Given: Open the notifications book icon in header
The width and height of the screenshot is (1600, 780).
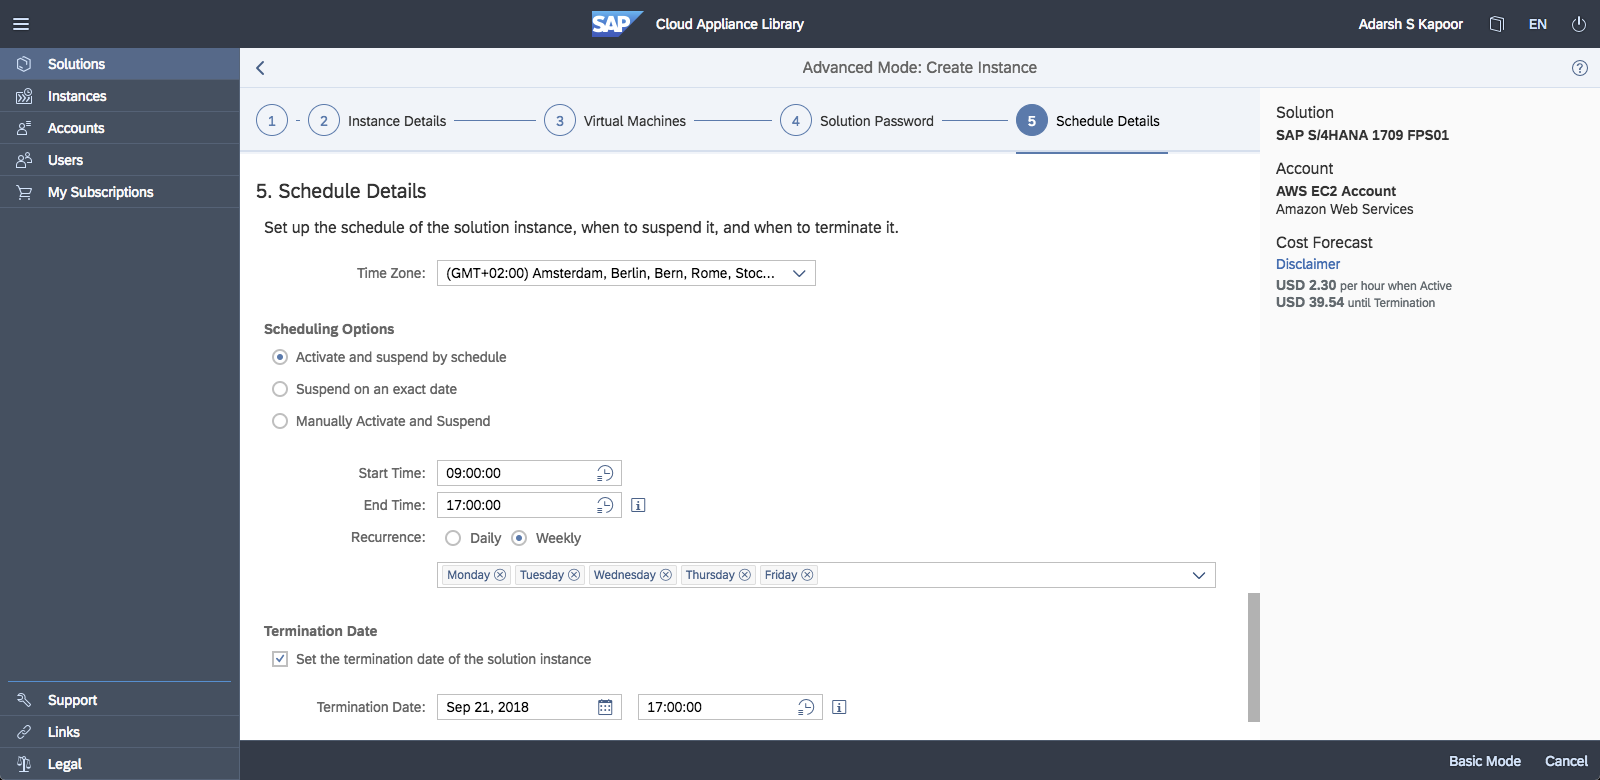Looking at the screenshot, I should [1497, 24].
